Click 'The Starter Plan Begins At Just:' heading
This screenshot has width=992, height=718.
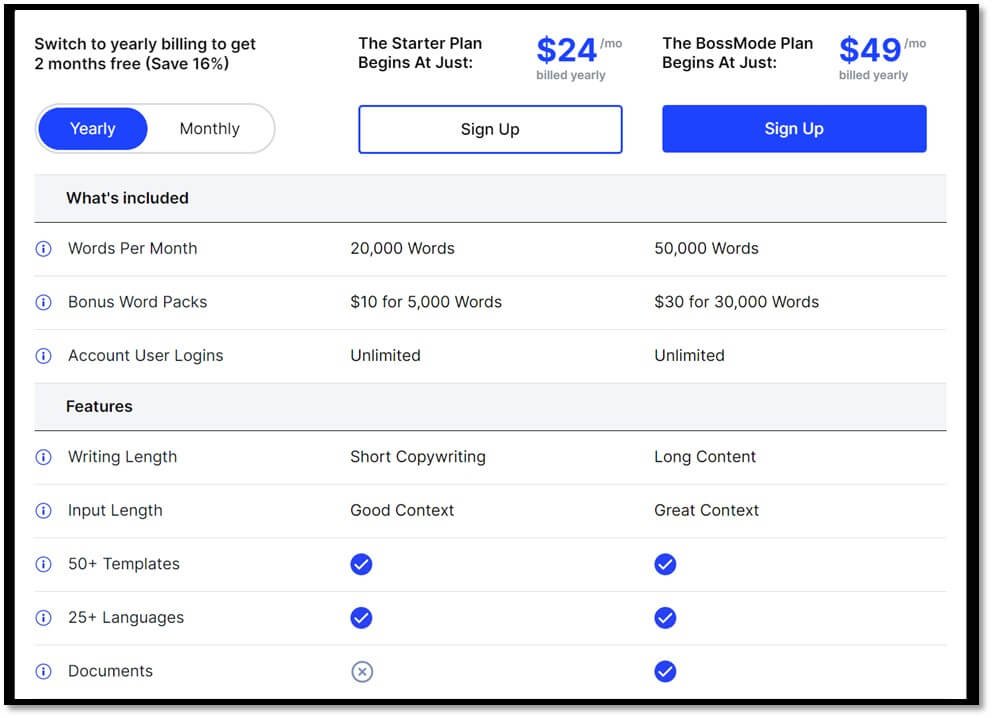point(420,53)
